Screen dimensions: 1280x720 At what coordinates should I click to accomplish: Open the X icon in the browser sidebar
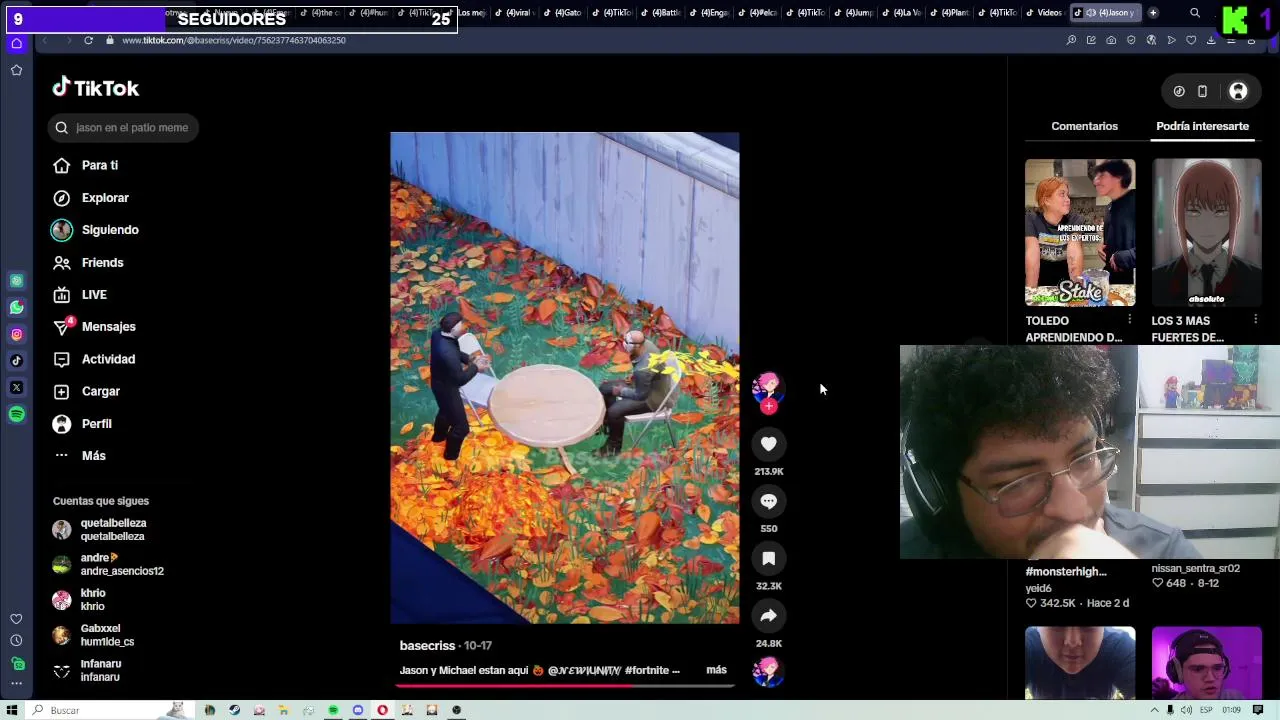[x=16, y=387]
